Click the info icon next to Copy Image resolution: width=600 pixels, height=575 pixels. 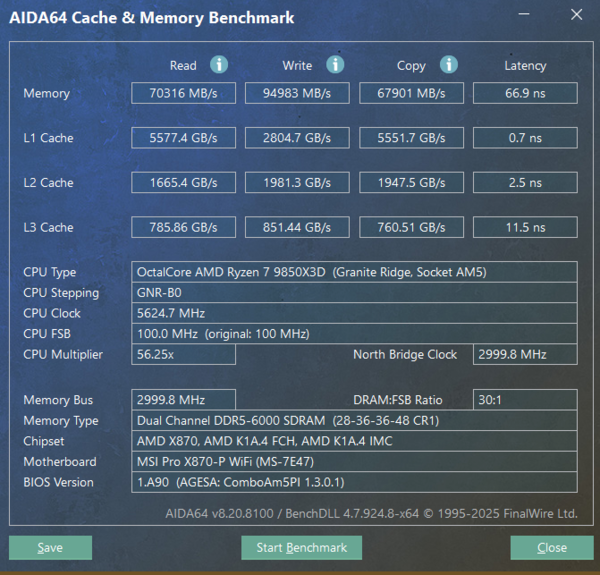tap(448, 65)
